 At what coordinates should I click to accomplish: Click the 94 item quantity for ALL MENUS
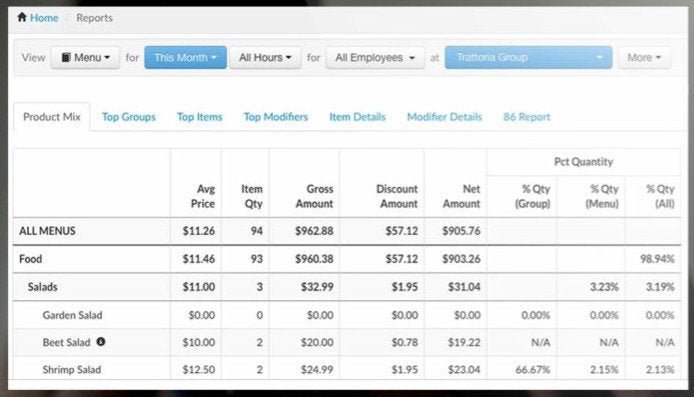pyautogui.click(x=257, y=231)
